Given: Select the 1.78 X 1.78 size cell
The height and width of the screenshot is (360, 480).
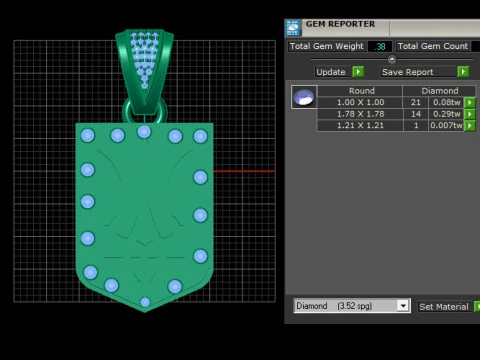Looking at the screenshot, I should [360, 114].
